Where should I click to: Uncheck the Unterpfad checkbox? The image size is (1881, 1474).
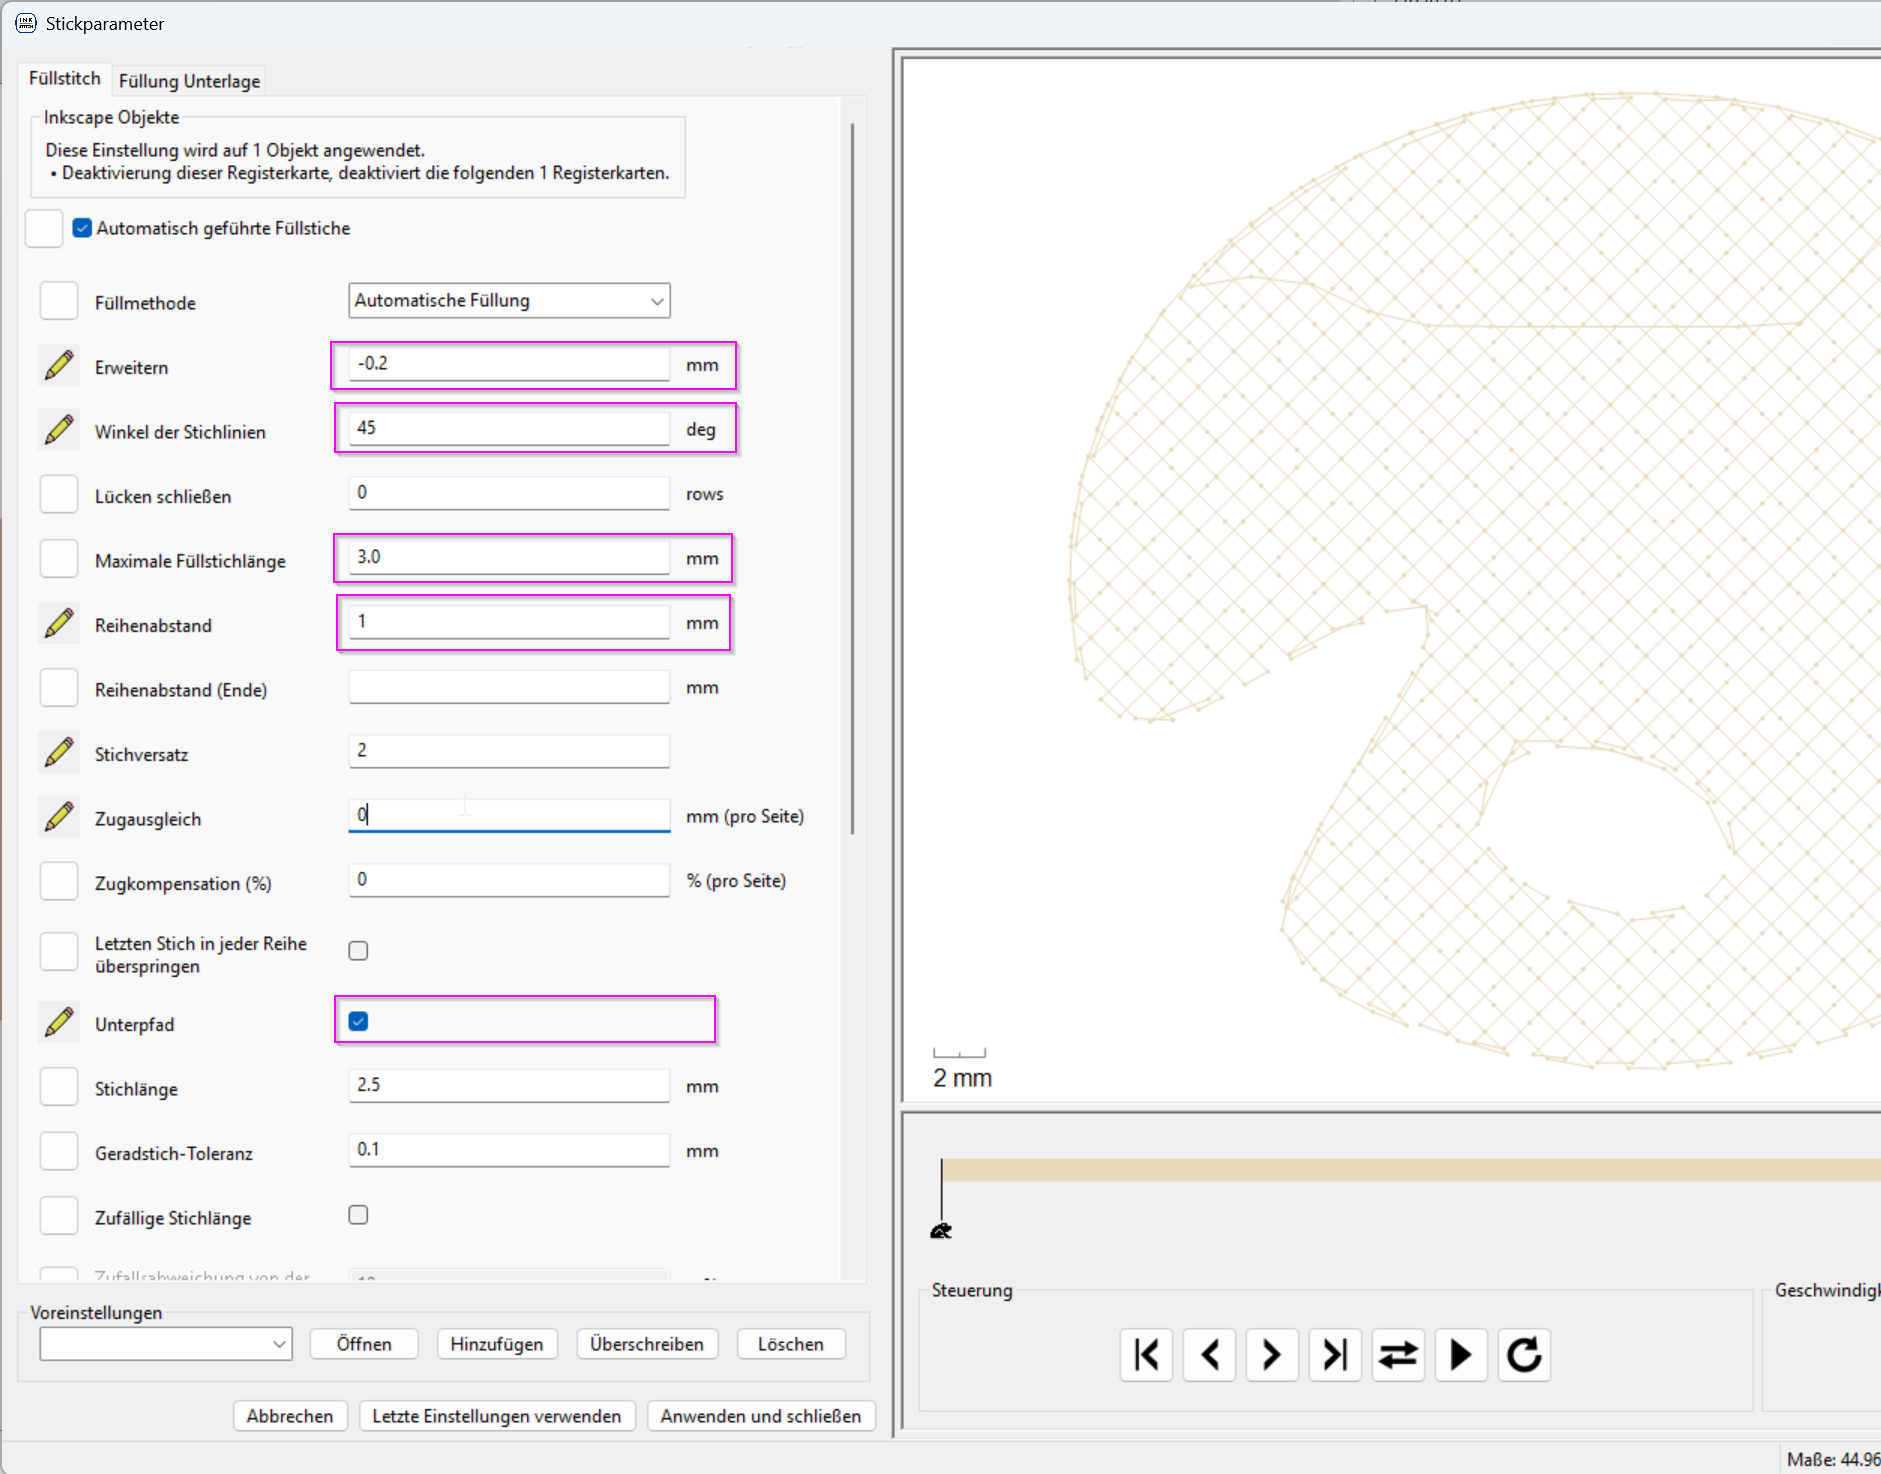[358, 1021]
